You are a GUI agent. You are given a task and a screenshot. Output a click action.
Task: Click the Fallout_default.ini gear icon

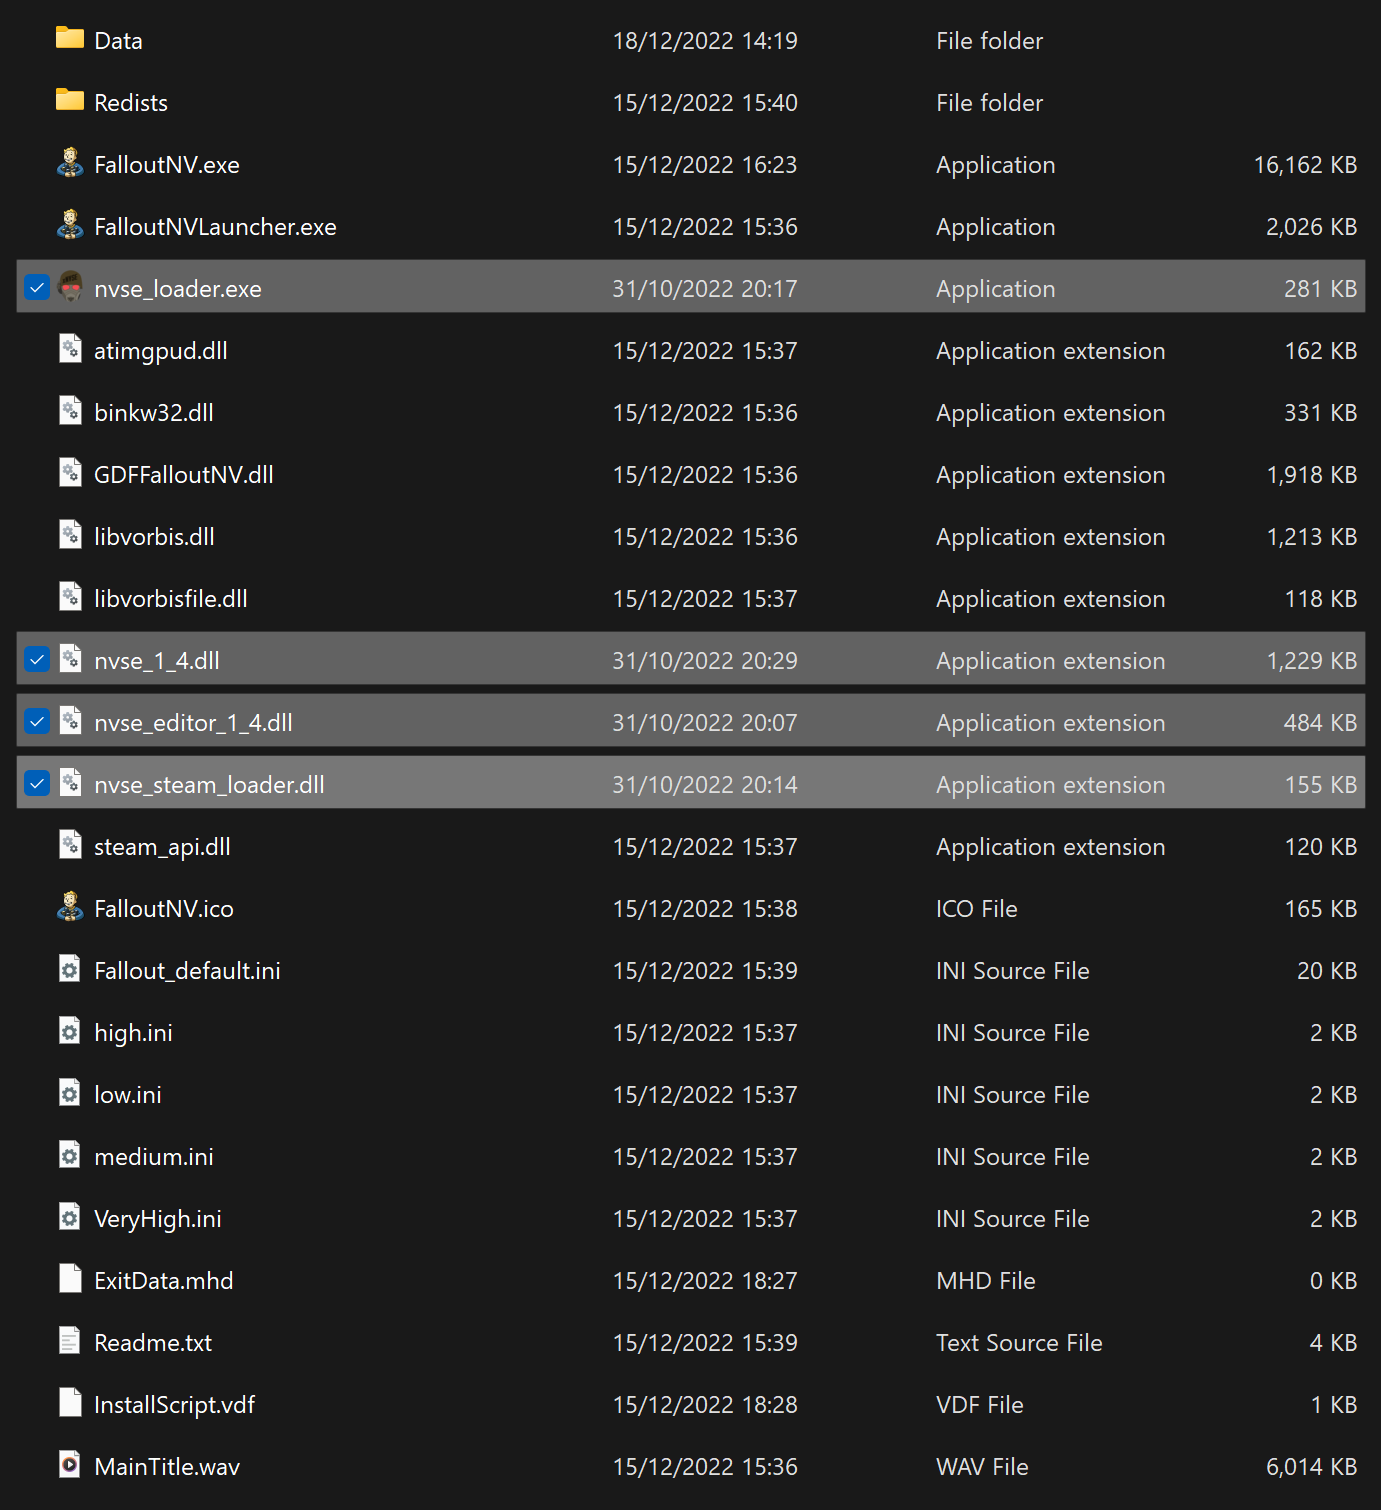70,969
